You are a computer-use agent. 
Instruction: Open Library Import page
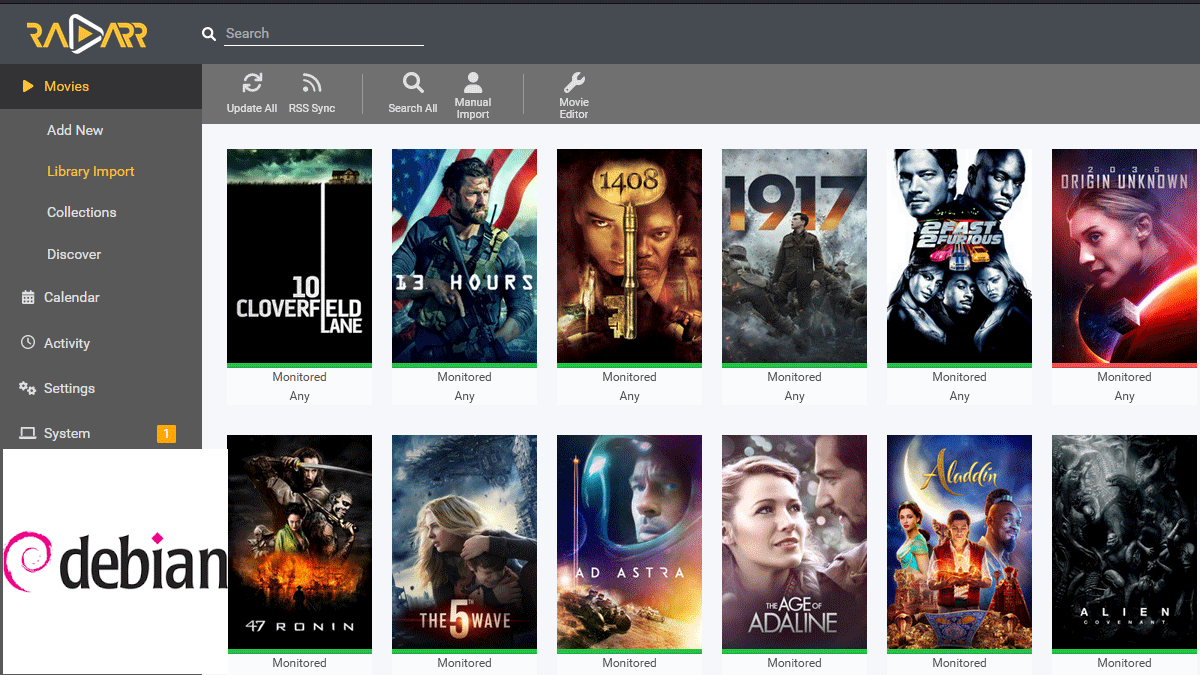pos(90,171)
